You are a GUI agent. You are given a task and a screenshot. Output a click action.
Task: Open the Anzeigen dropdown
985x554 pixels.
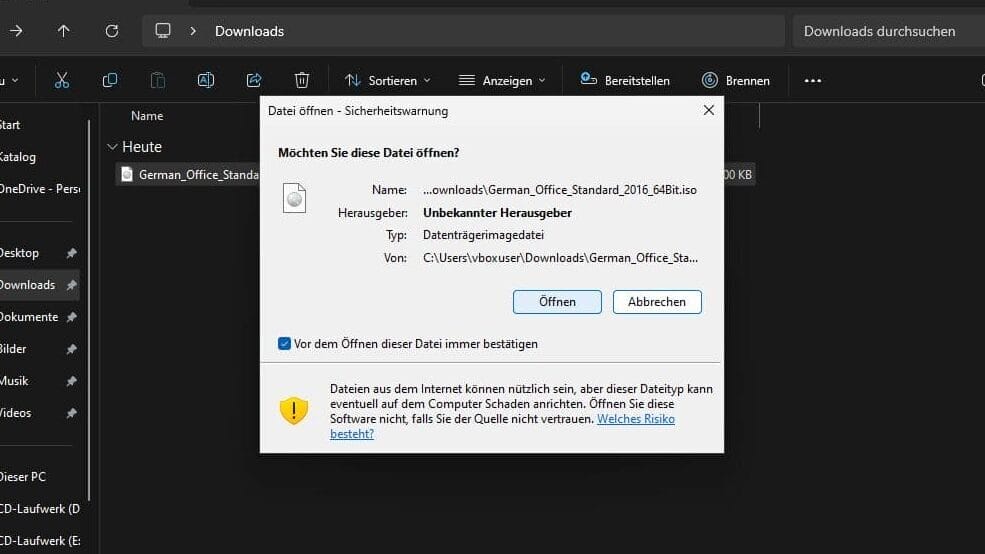point(502,80)
